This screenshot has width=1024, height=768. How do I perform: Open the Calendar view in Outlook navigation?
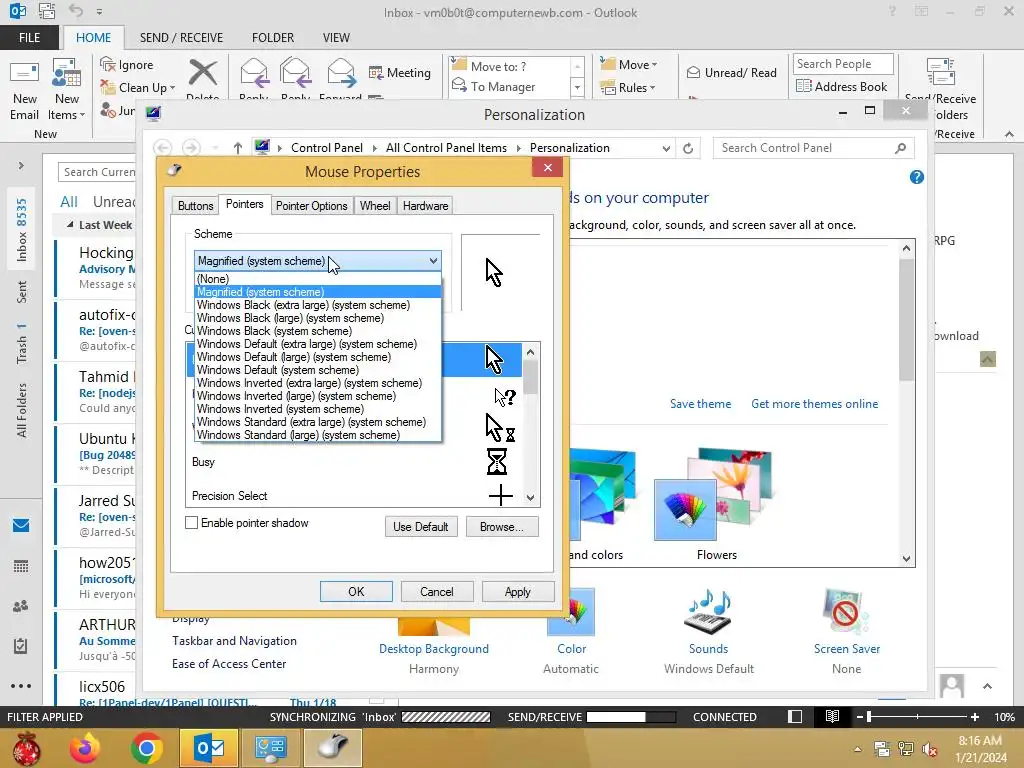[x=21, y=566]
